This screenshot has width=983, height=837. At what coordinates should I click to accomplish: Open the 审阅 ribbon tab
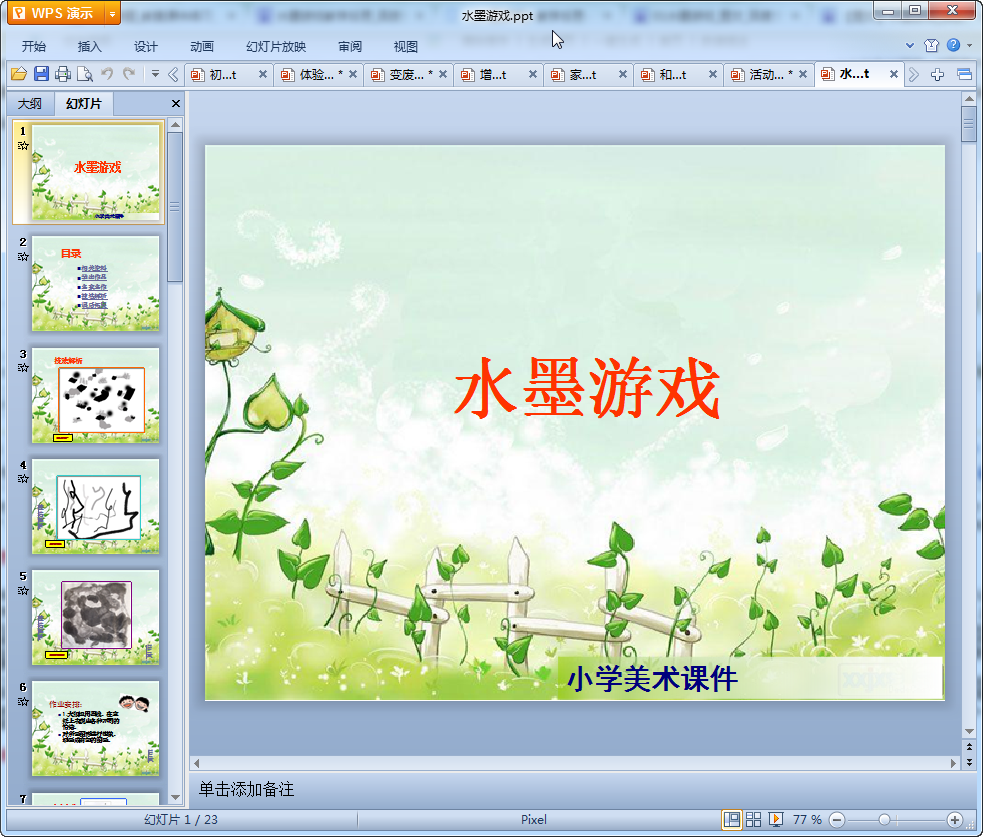[350, 46]
